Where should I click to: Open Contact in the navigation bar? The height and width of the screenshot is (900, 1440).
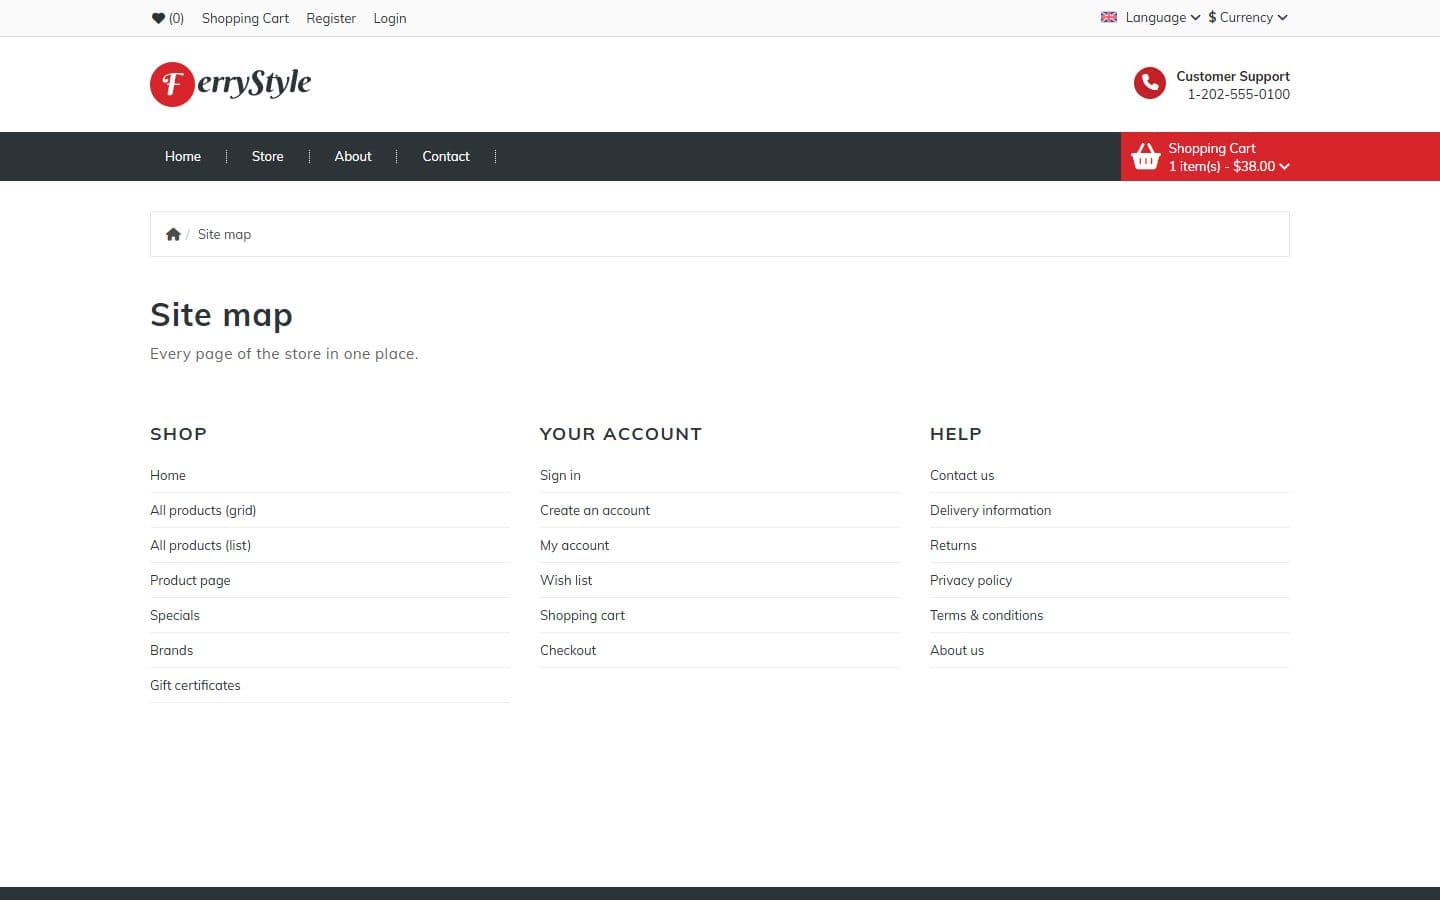point(445,156)
